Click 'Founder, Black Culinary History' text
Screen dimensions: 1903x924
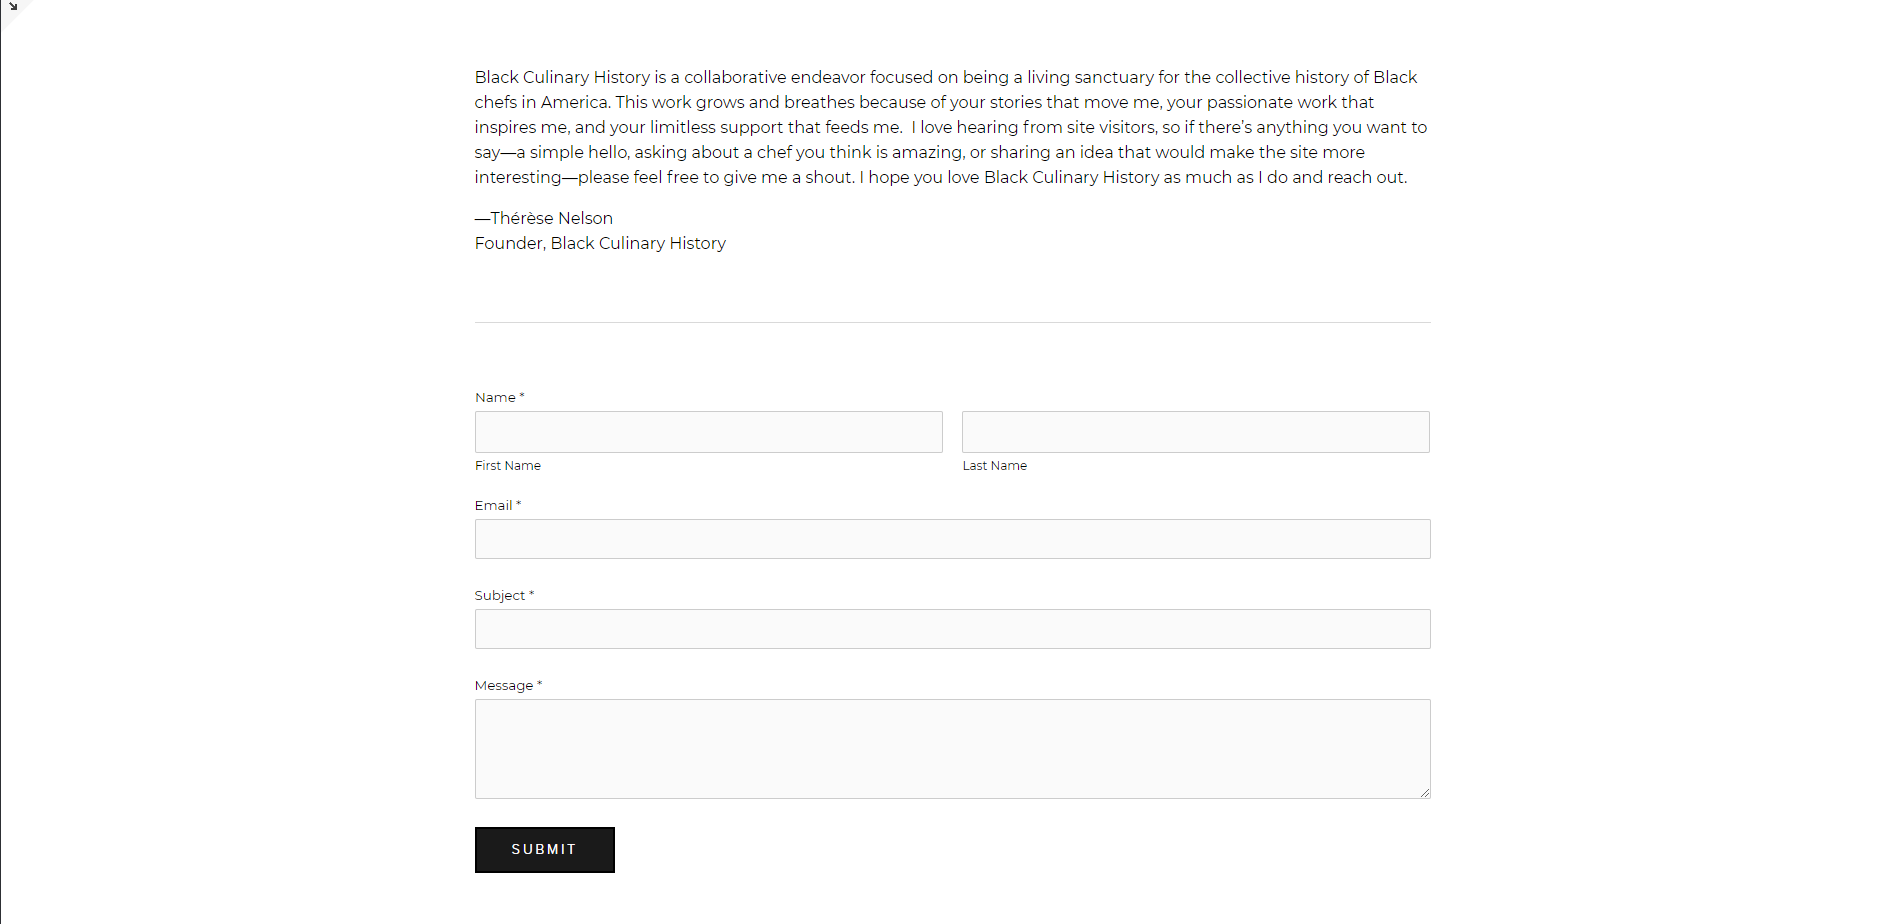tap(600, 243)
